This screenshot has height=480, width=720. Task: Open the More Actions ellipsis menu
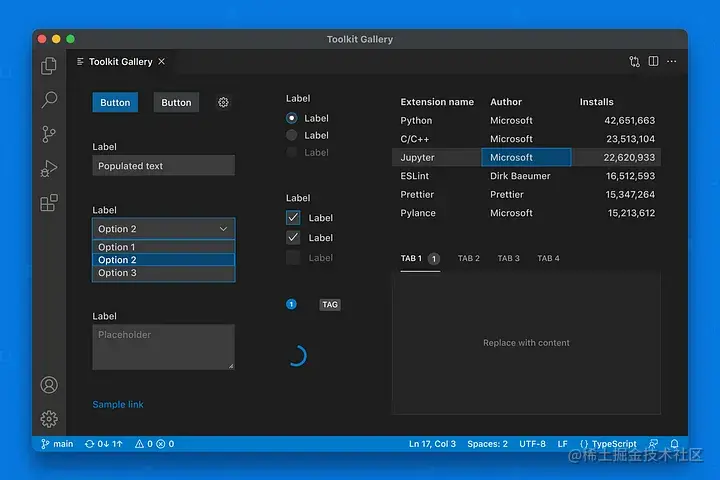(x=672, y=61)
